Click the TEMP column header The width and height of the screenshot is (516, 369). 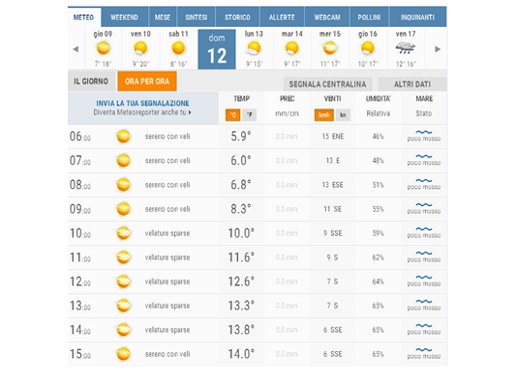coord(241,99)
